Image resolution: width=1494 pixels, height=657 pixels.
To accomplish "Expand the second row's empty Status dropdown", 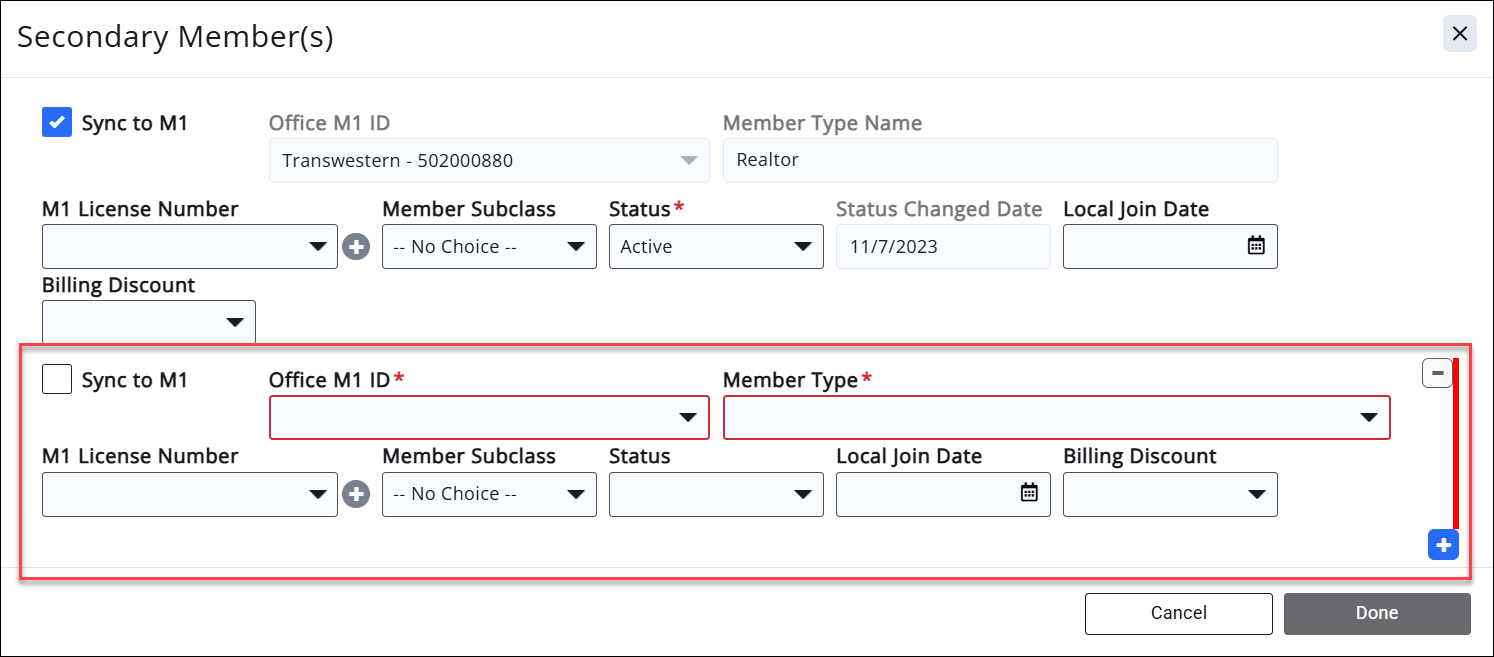I will (716, 494).
